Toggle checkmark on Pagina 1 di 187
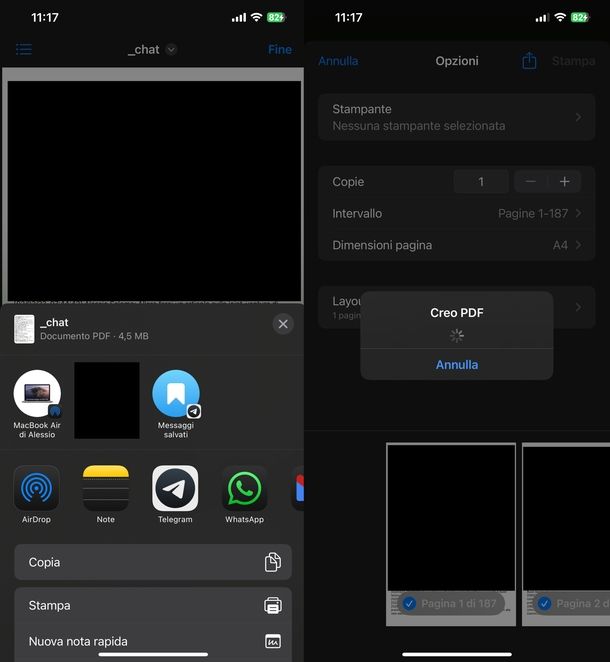This screenshot has height=662, width=610. click(x=409, y=603)
